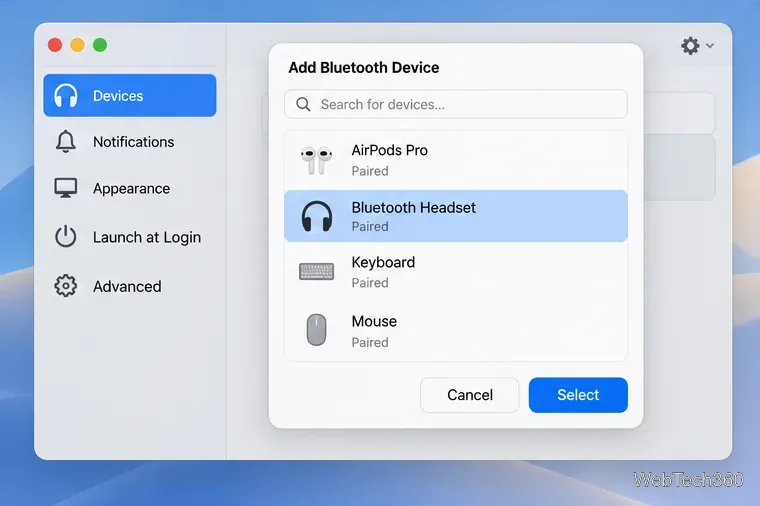Maximize the window with the green button
The height and width of the screenshot is (506, 760).
coord(100,45)
